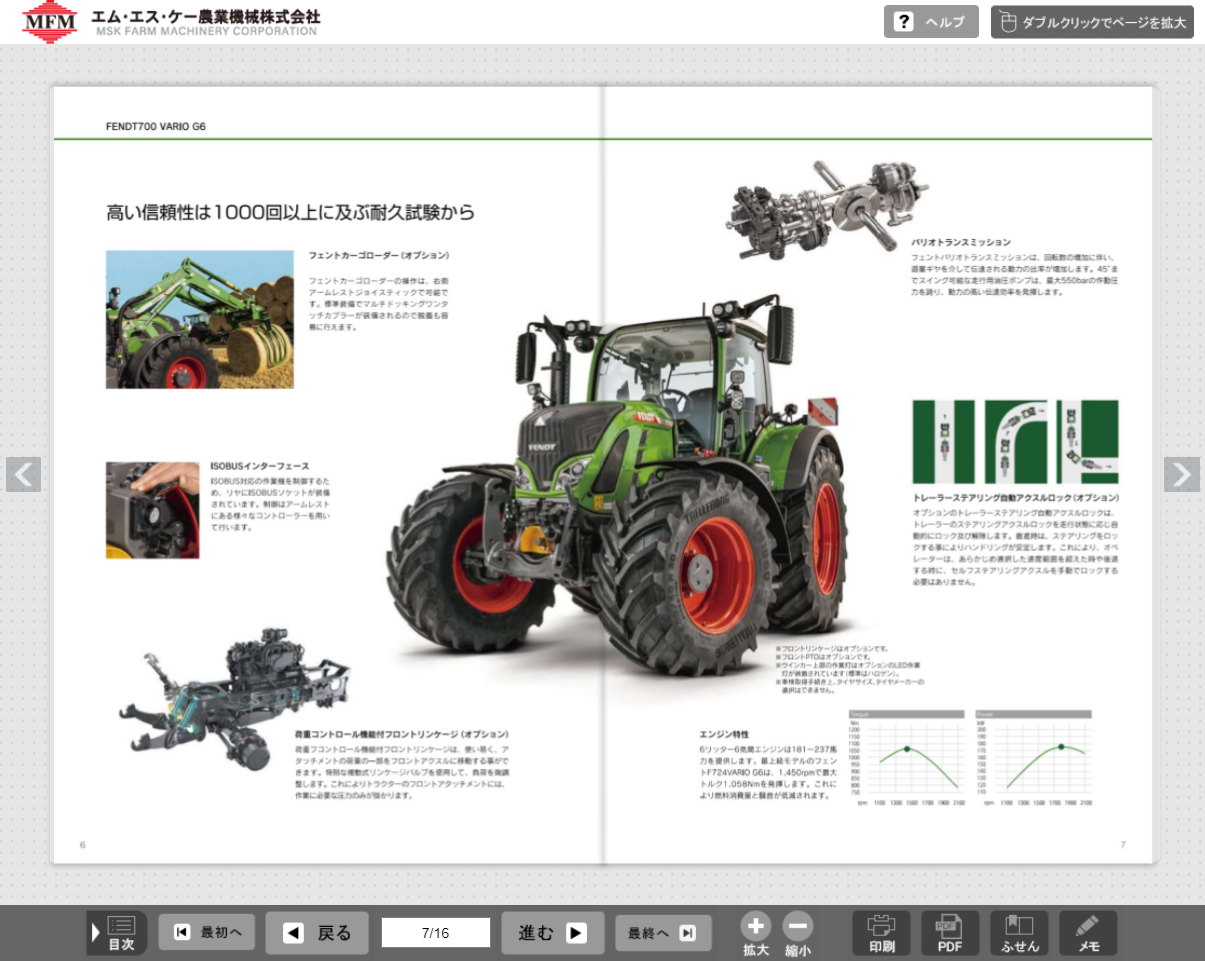This screenshot has width=1205, height=961.
Task: Click the FENDT700 VARIO G6 header text
Action: [x=156, y=126]
